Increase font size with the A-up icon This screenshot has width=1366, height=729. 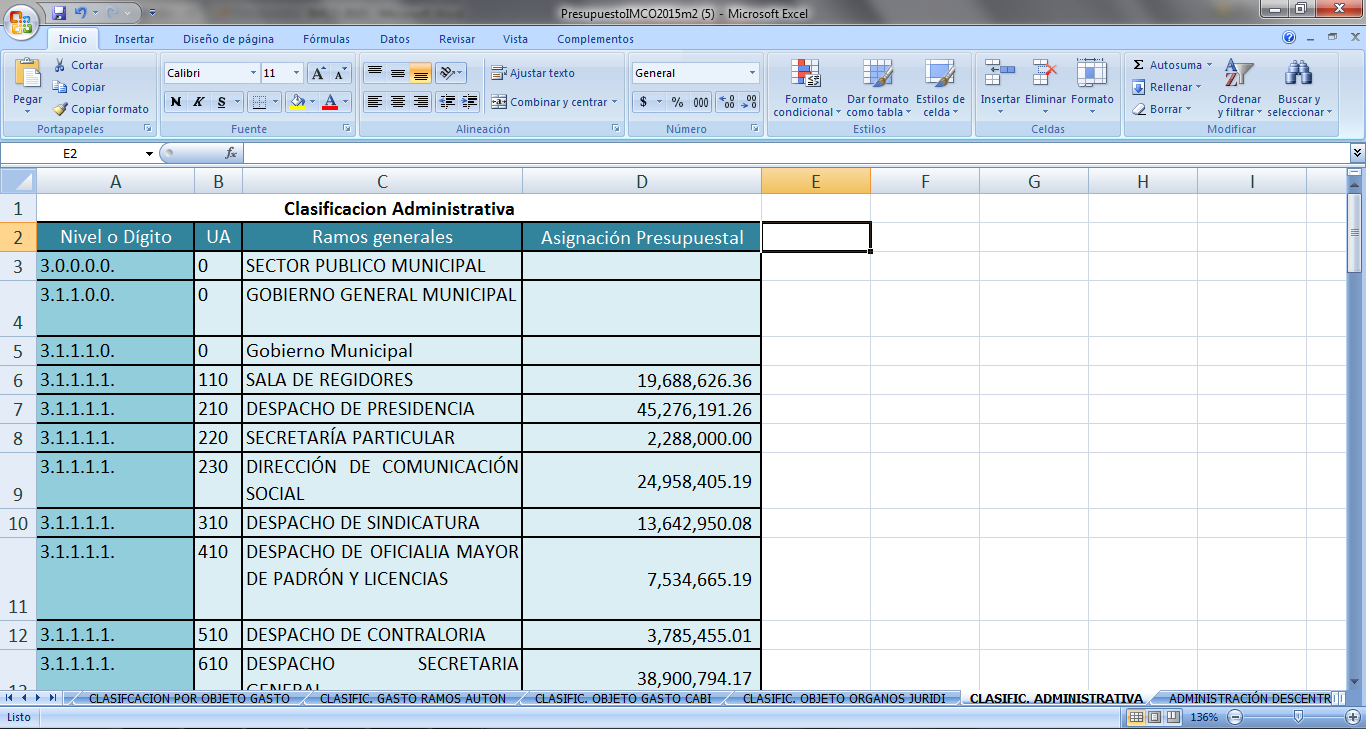(318, 73)
